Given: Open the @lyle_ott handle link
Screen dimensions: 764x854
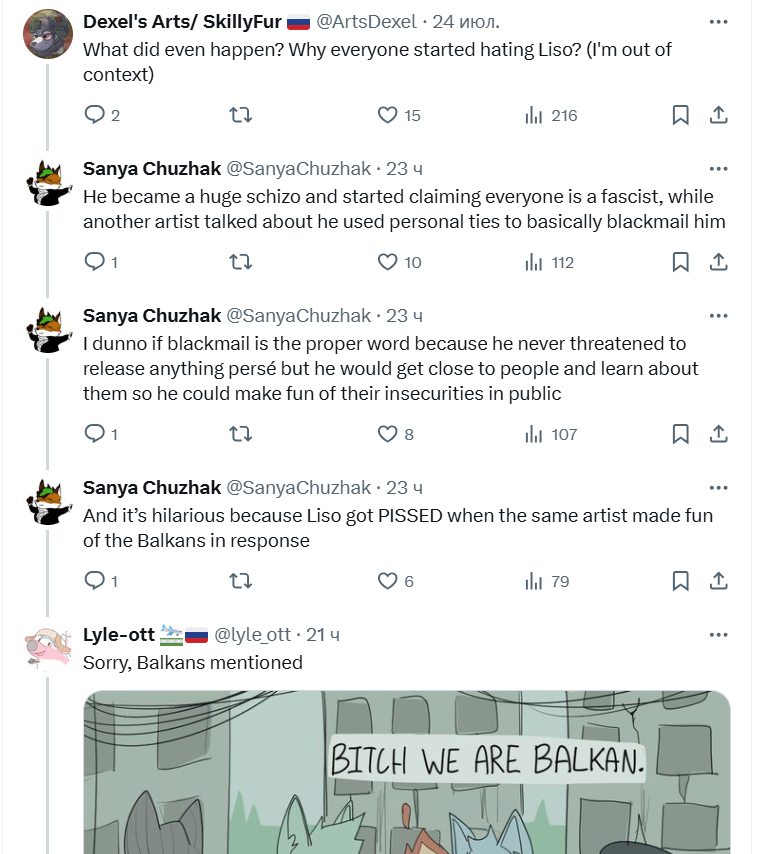Looking at the screenshot, I should (252, 635).
